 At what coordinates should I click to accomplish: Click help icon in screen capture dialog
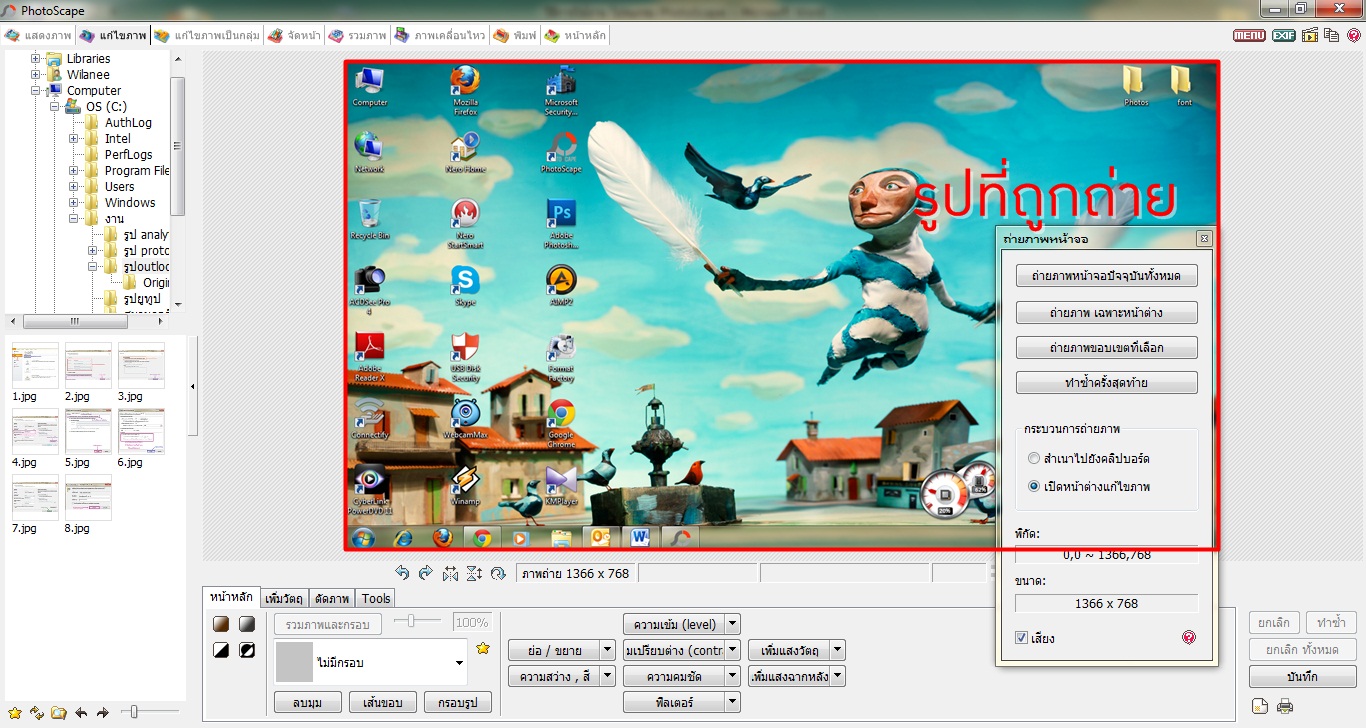click(1189, 637)
